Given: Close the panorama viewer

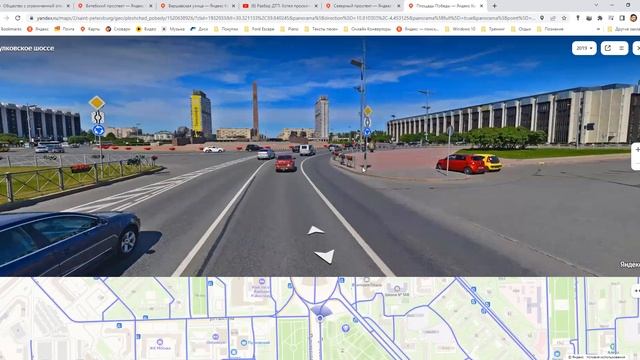Looking at the screenshot, I should 637,48.
